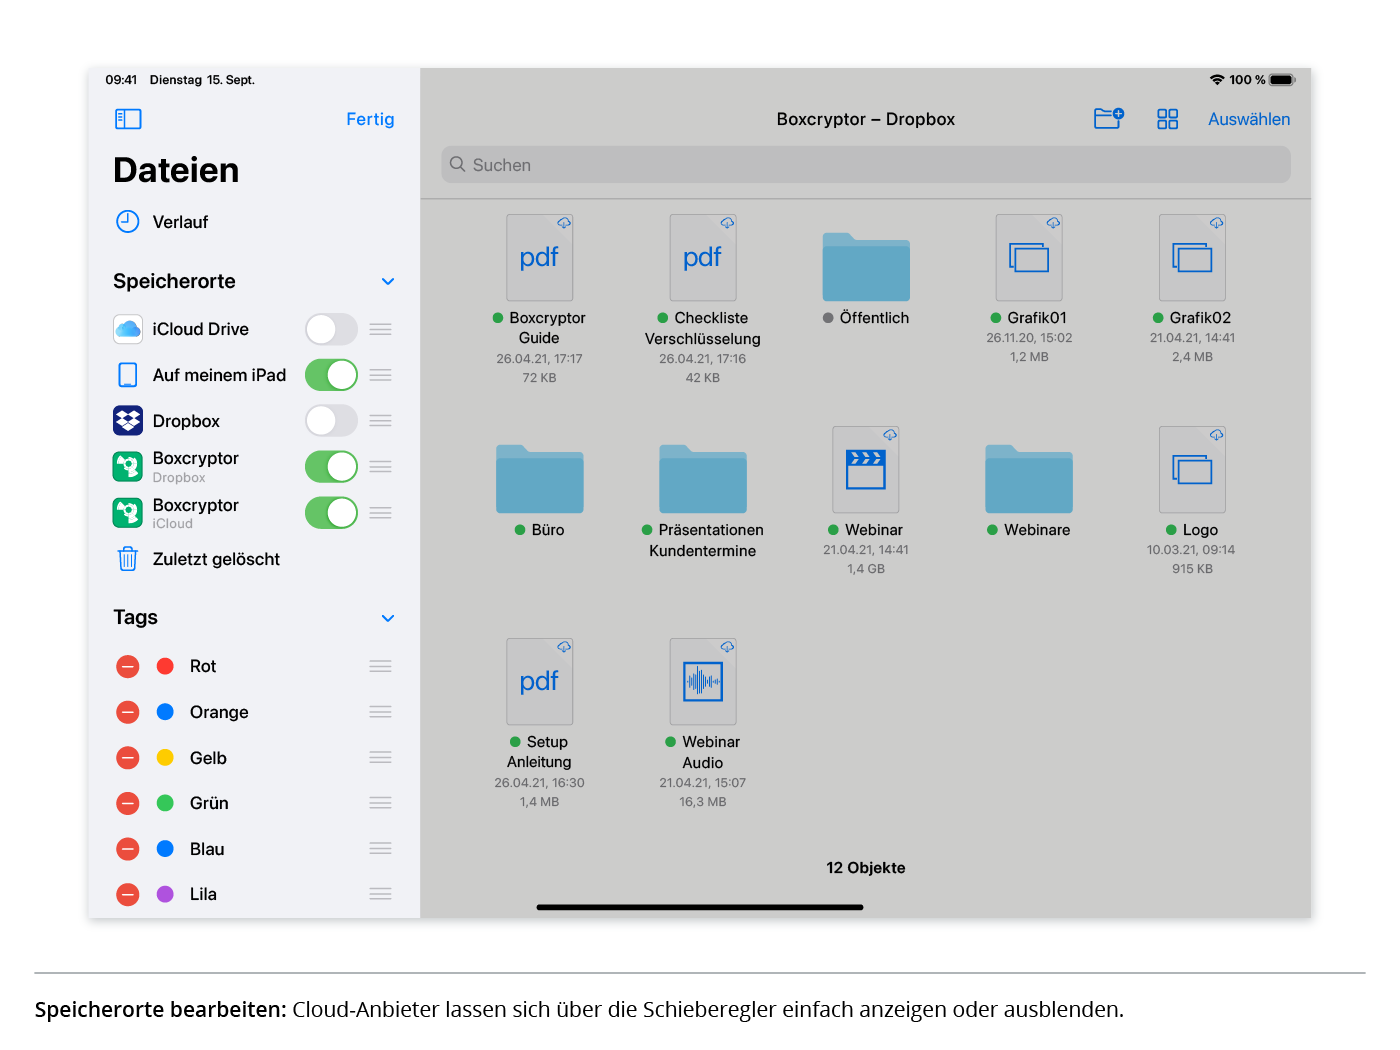
Task: Select the Grün tag label
Action: (209, 803)
